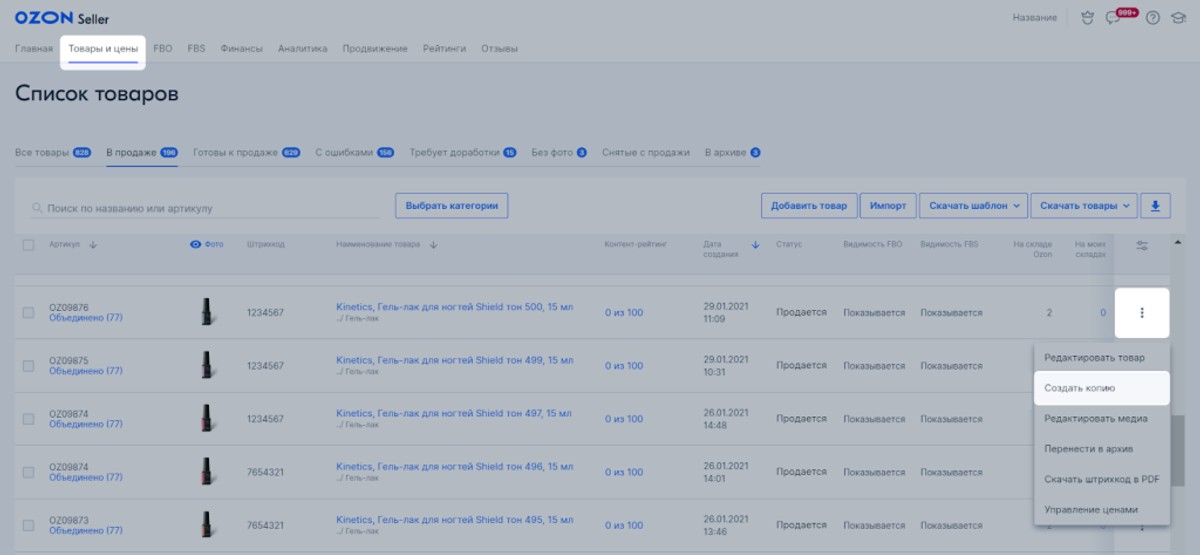Image resolution: width=1200 pixels, height=555 pixels.
Task: Check the checkbox for Shield тон 496 row
Action: (28, 472)
